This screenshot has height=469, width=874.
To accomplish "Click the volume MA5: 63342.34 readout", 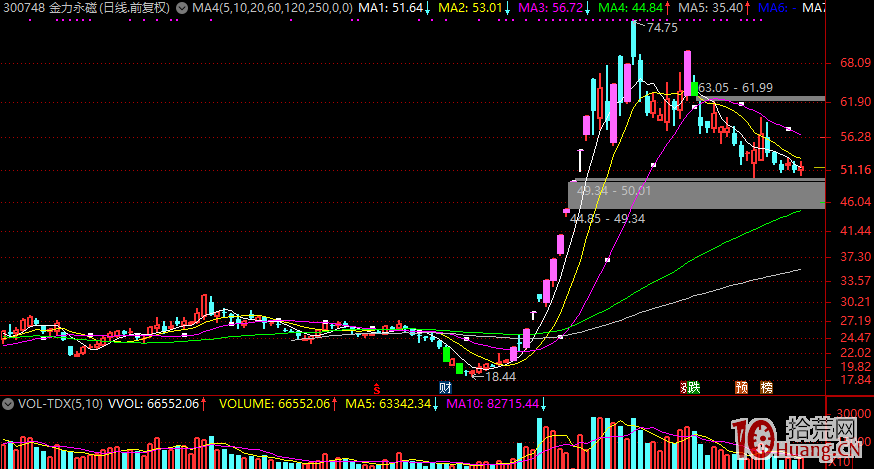I will click(388, 404).
